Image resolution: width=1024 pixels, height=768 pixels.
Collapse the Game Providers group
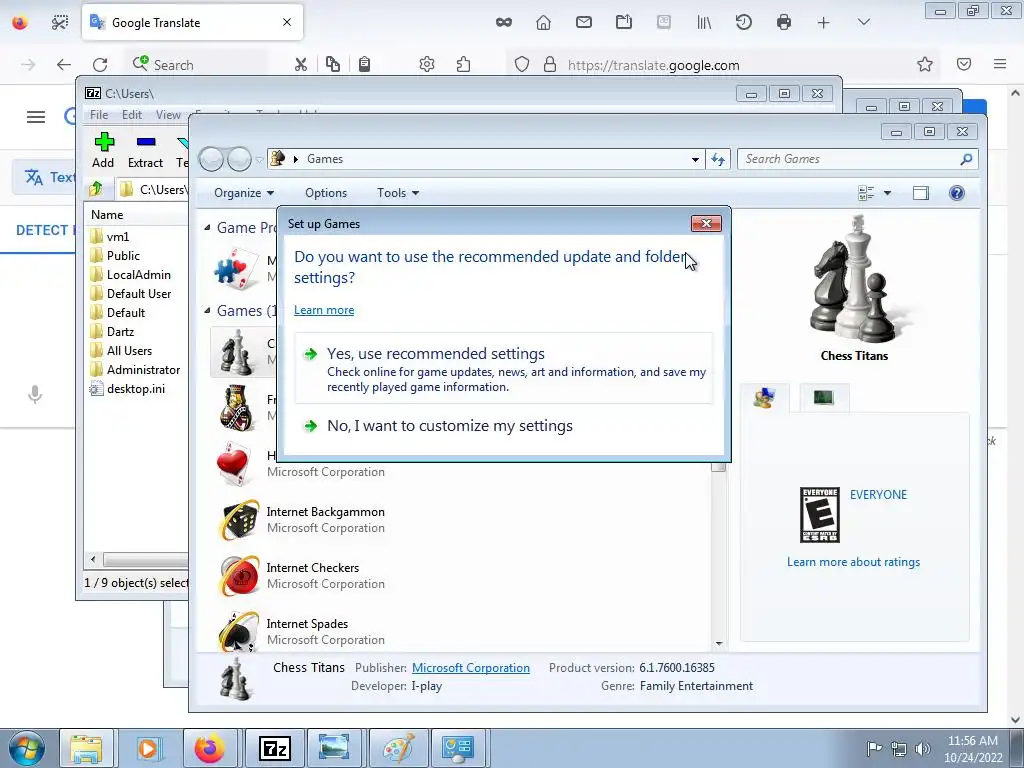pyautogui.click(x=207, y=228)
